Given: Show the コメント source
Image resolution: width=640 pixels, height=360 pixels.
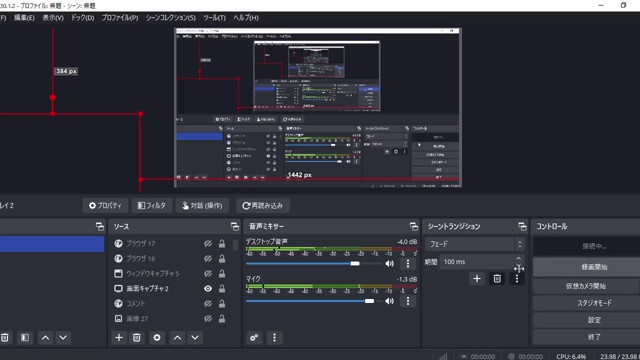Looking at the screenshot, I should point(208,304).
